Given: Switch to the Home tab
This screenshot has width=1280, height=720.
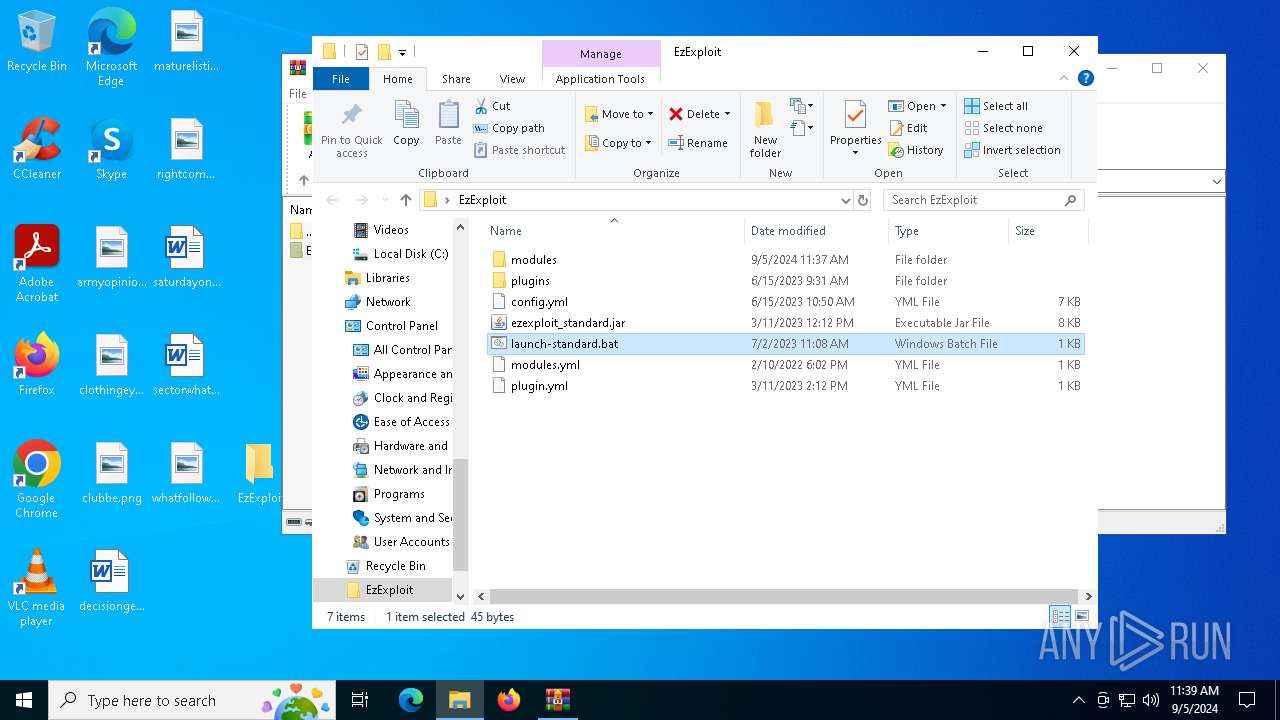Looking at the screenshot, I should point(397,79).
